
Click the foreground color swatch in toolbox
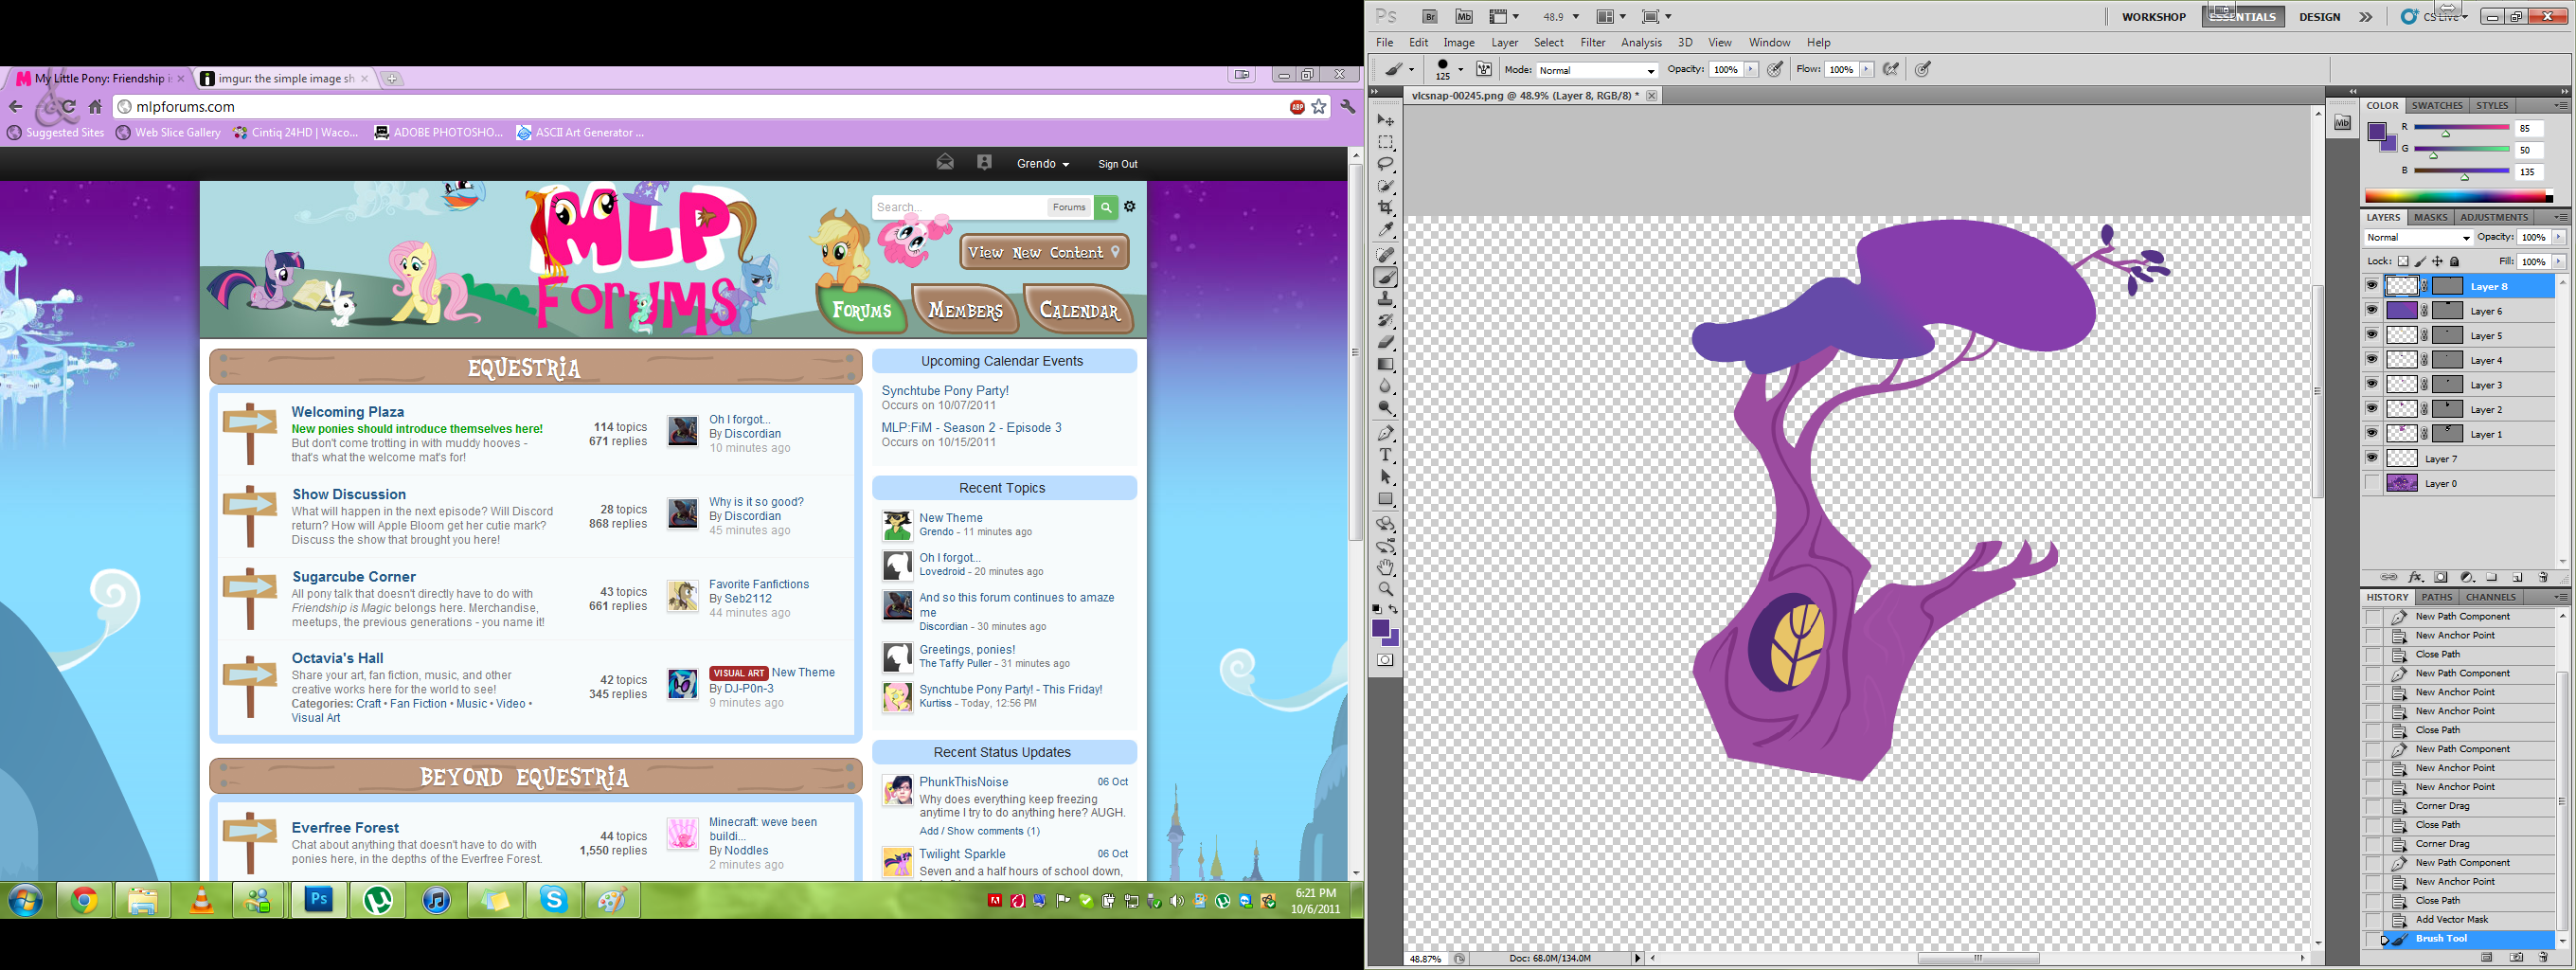tap(1381, 629)
